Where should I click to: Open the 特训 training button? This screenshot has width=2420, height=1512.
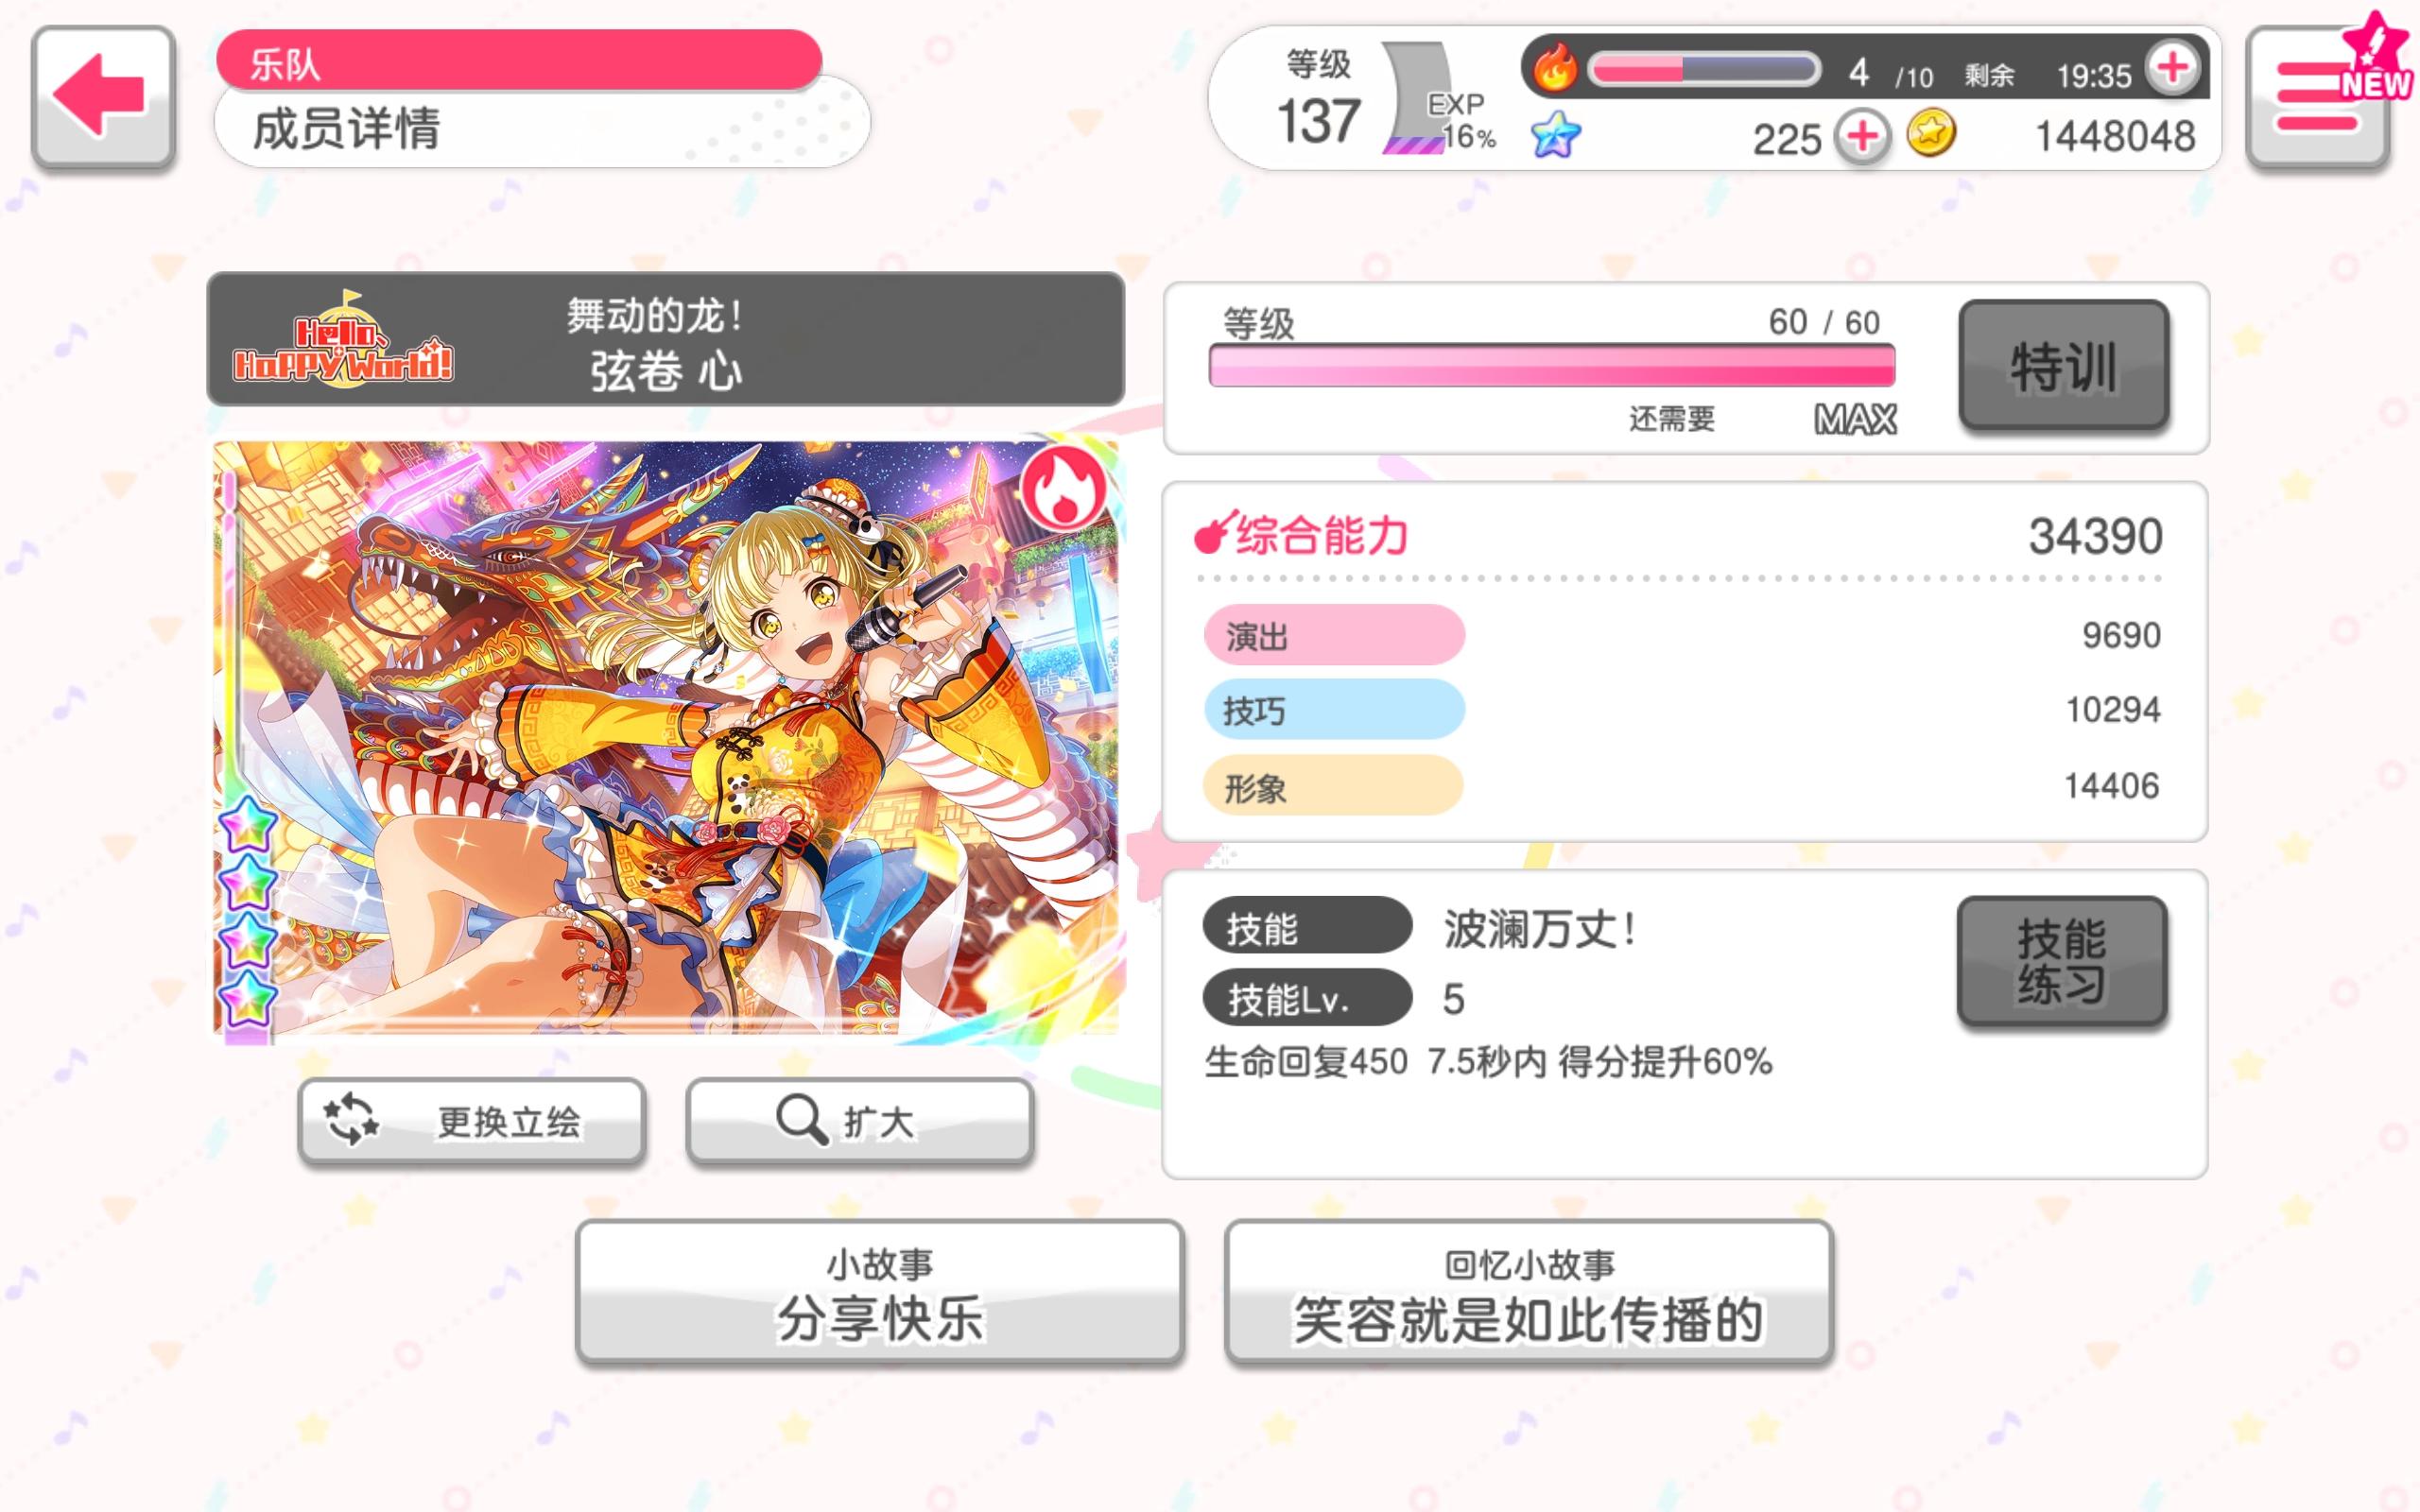click(x=2064, y=366)
